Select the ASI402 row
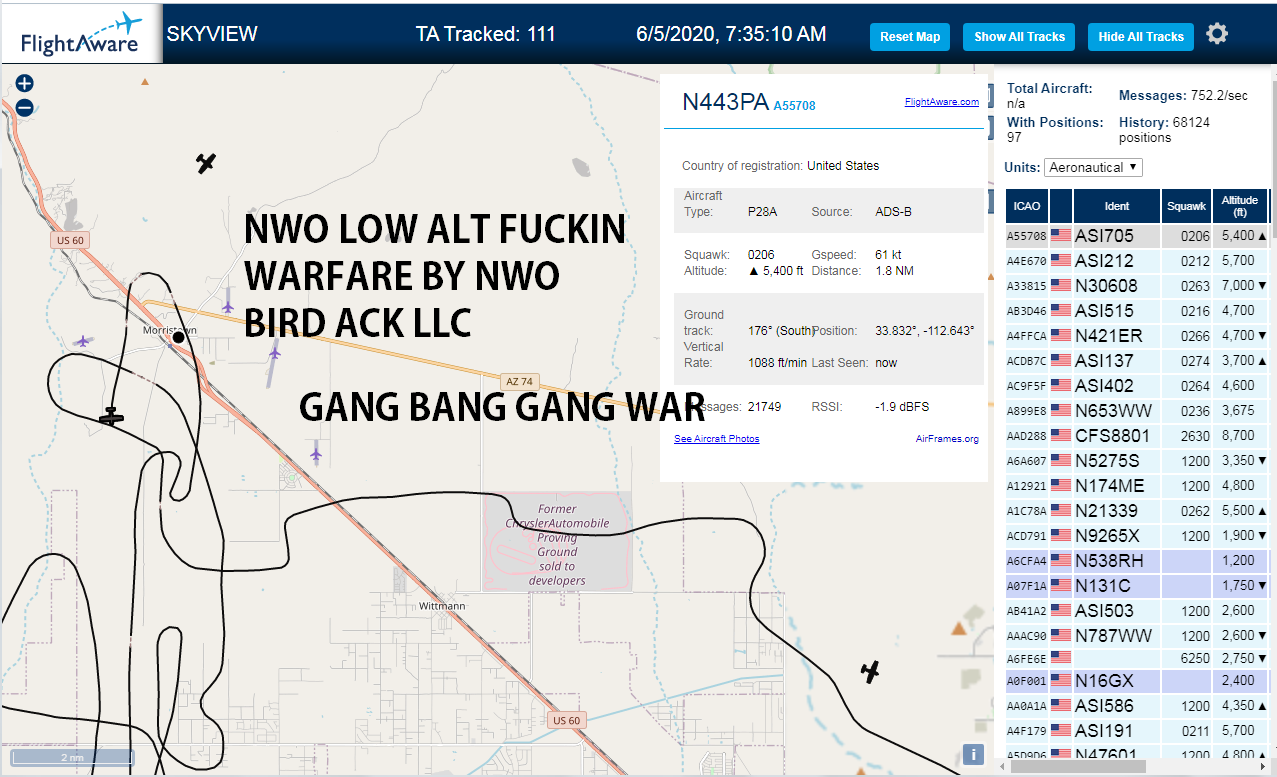 click(1139, 386)
